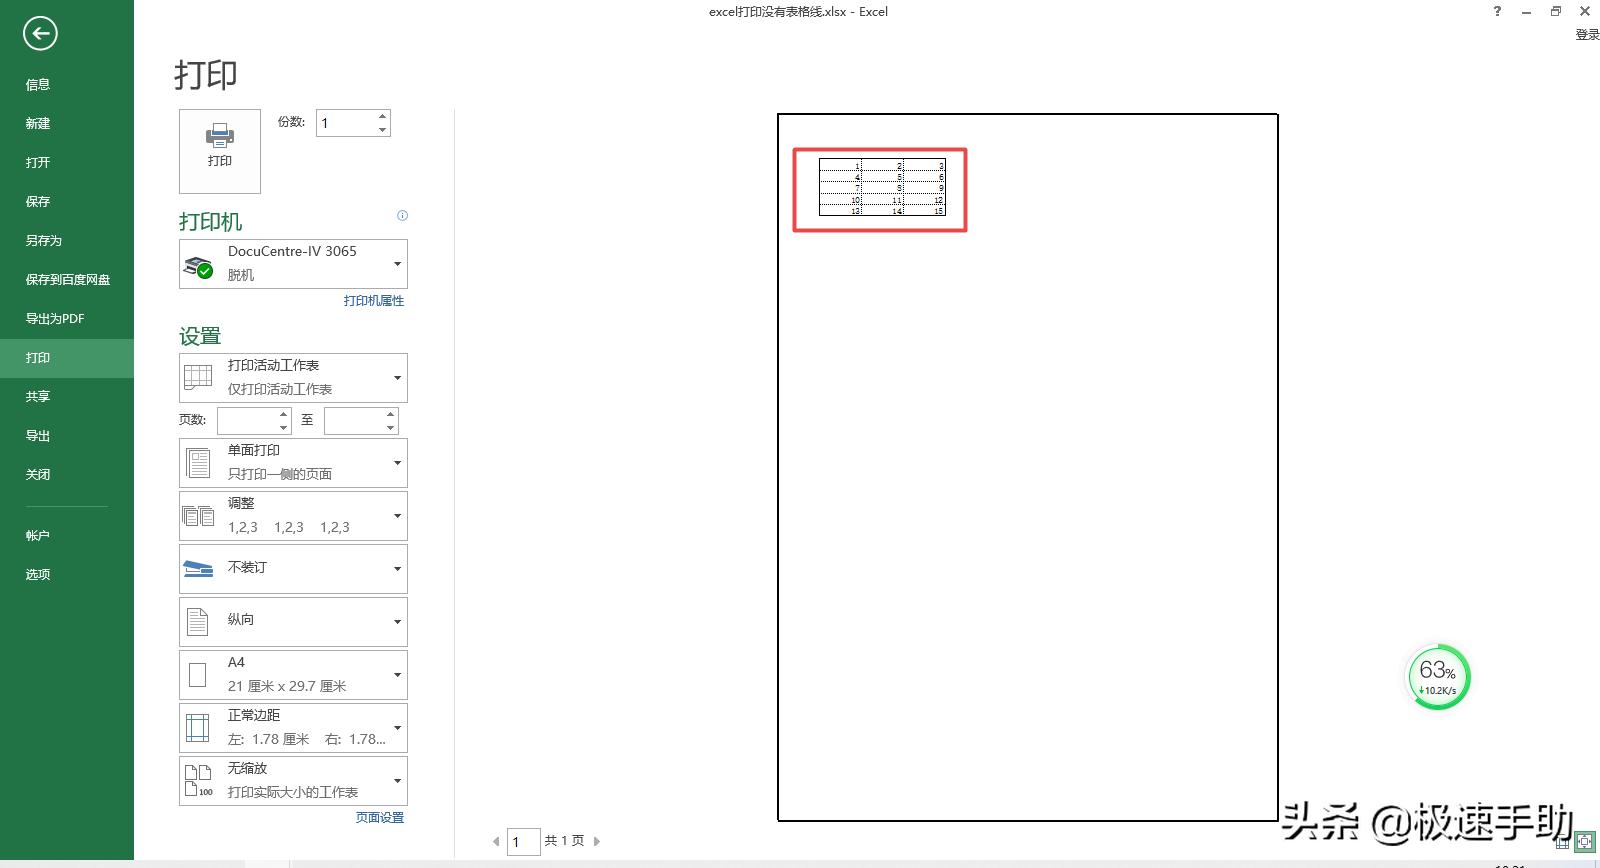This screenshot has width=1600, height=868.
Task: Click zoom to page icon
Action: 1585,842
